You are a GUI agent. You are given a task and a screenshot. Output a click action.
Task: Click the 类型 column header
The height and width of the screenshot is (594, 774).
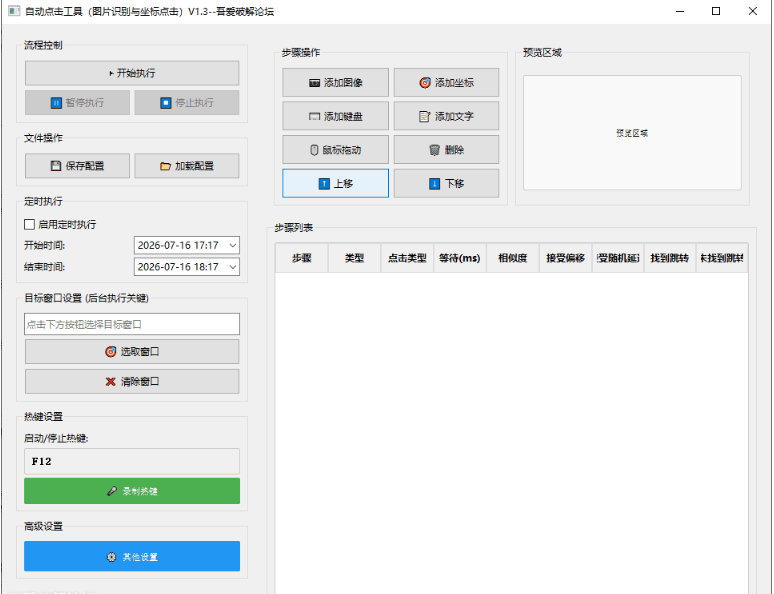(354, 258)
